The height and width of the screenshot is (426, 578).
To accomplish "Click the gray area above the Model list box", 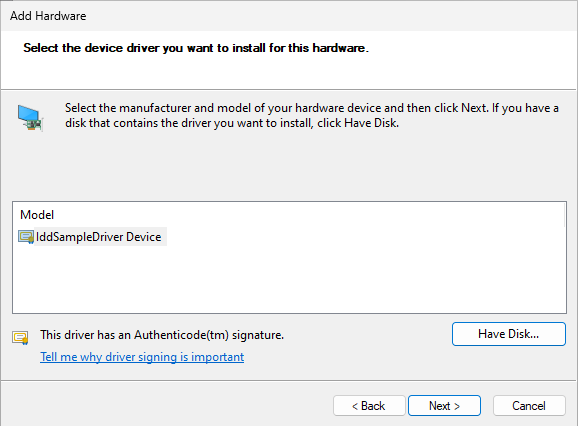I will tap(288, 168).
